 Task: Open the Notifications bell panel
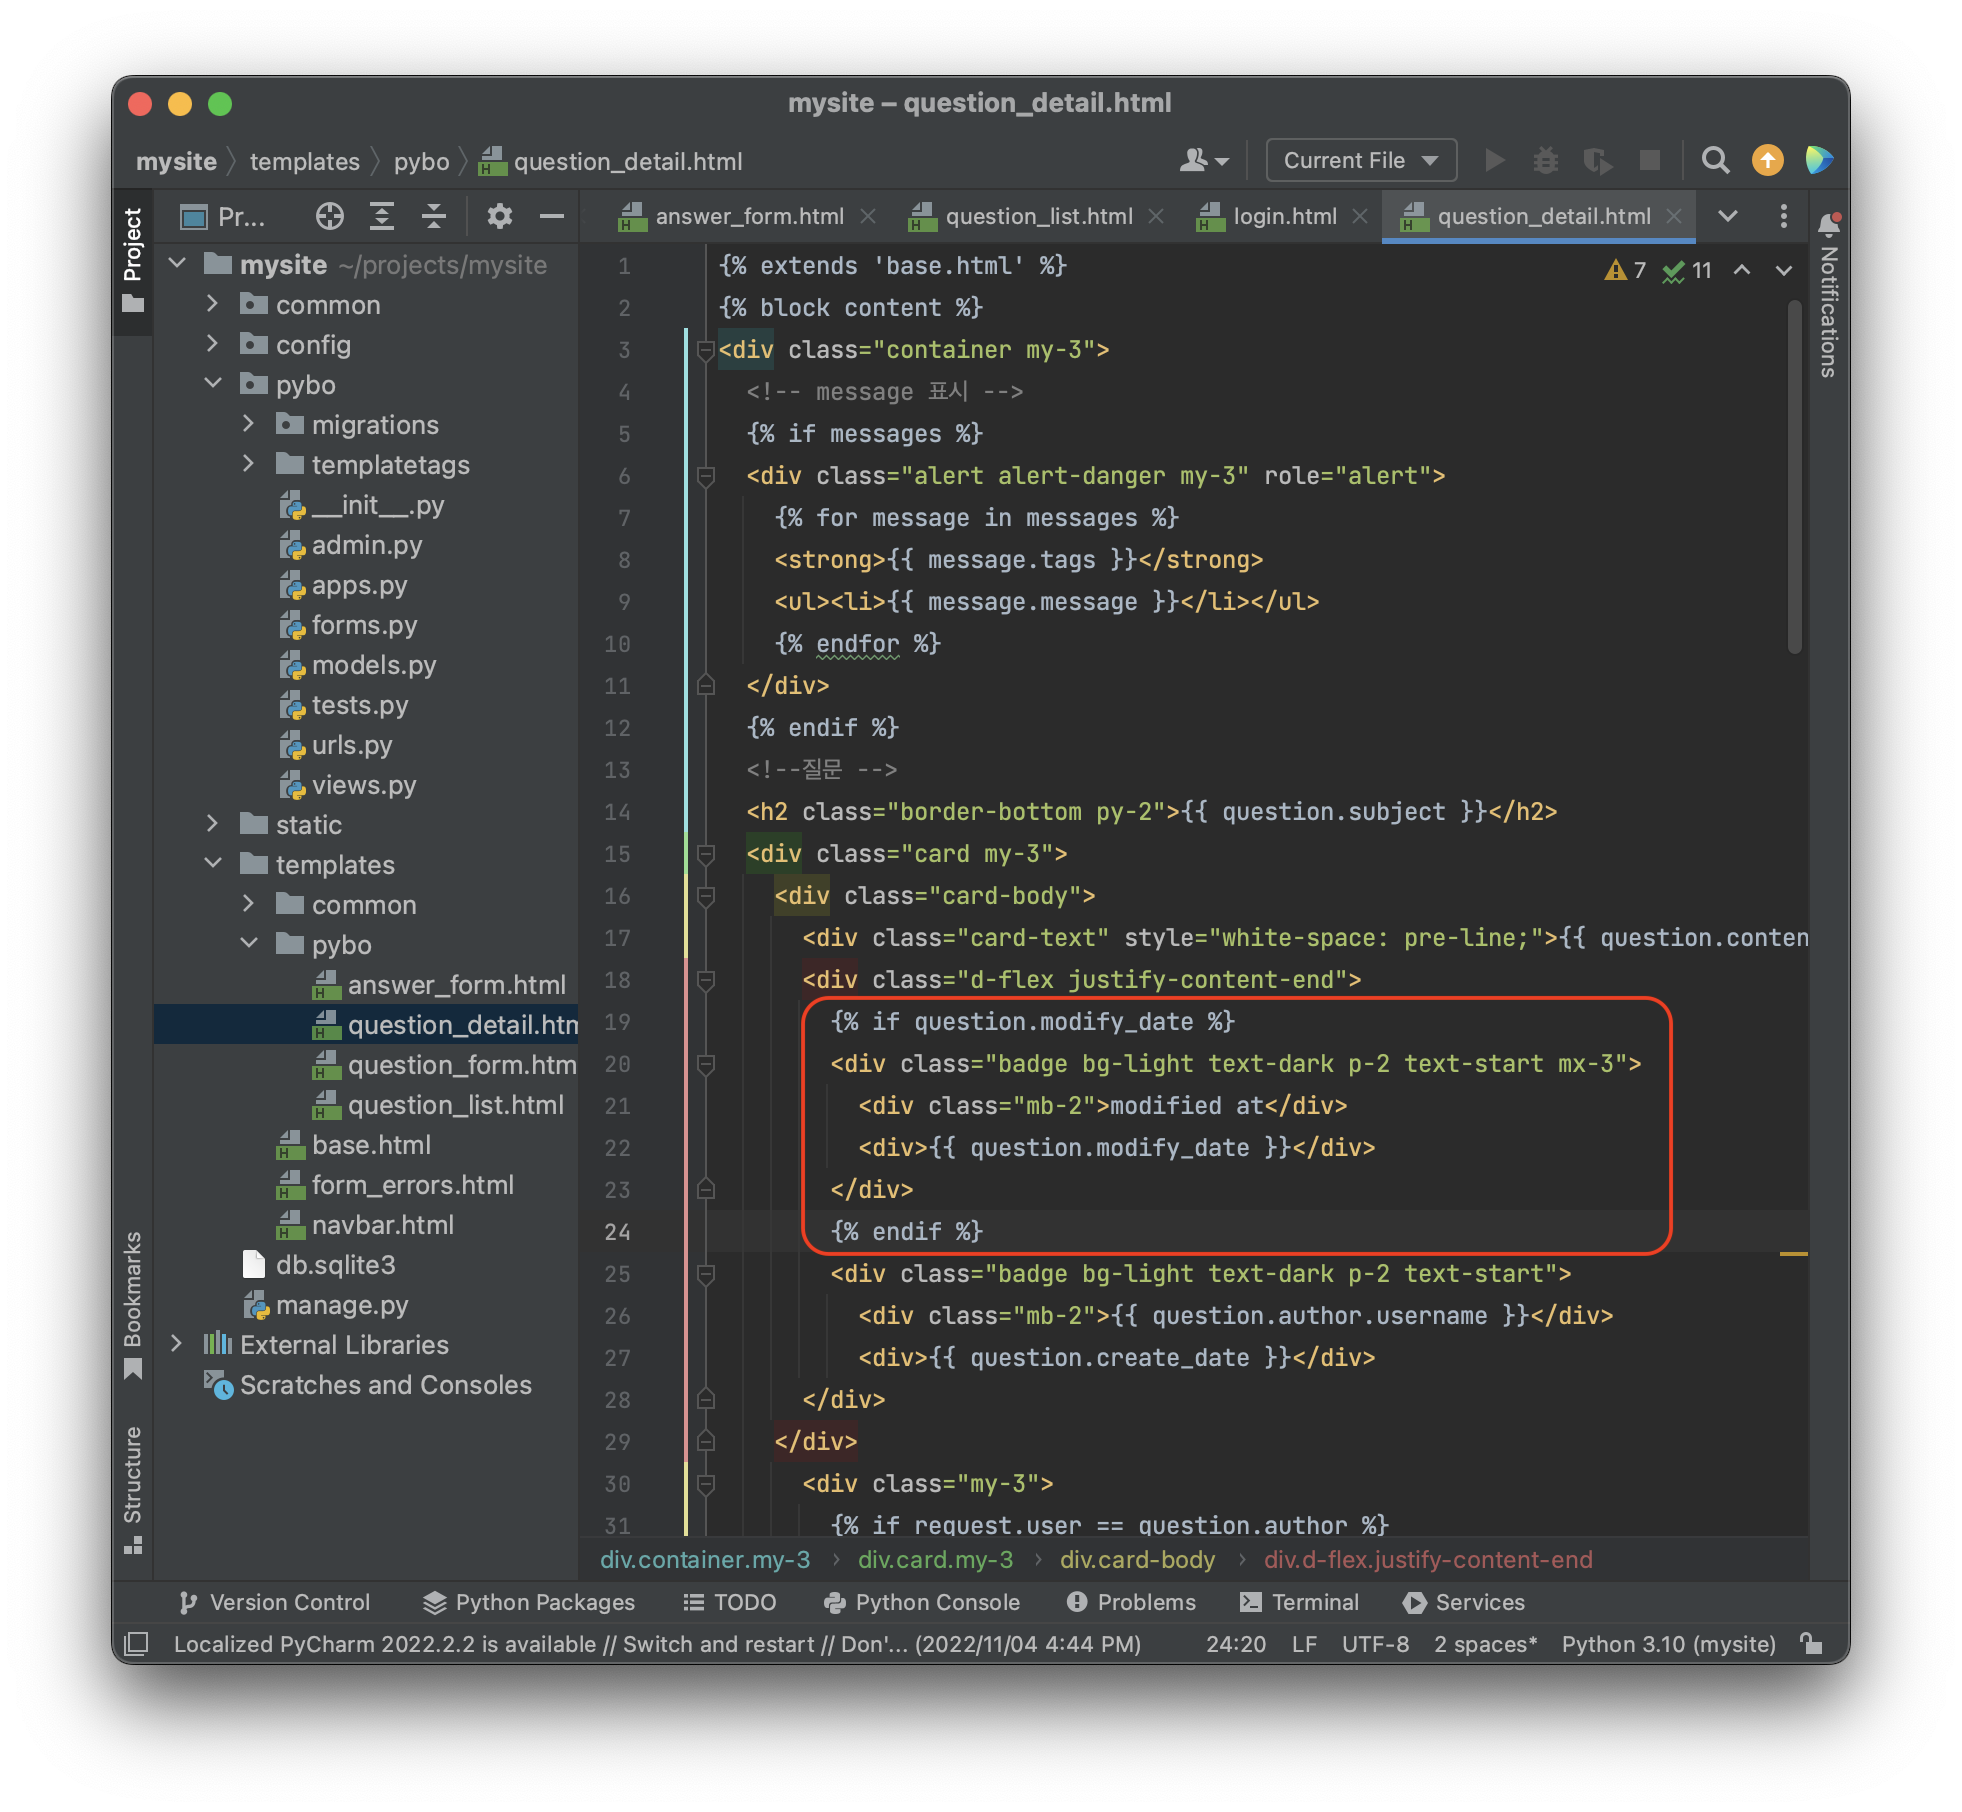pyautogui.click(x=1829, y=224)
